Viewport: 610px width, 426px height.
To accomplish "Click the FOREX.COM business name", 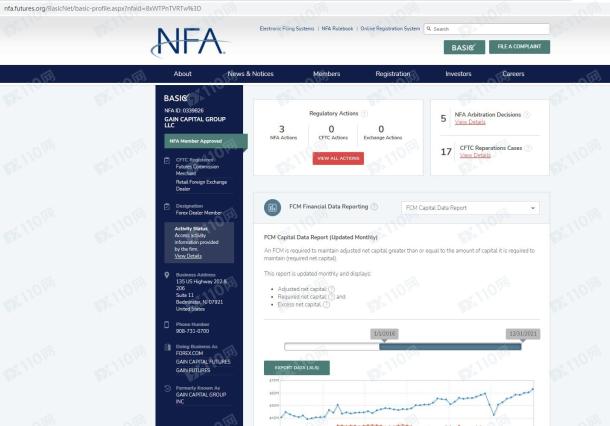I will pyautogui.click(x=189, y=353).
